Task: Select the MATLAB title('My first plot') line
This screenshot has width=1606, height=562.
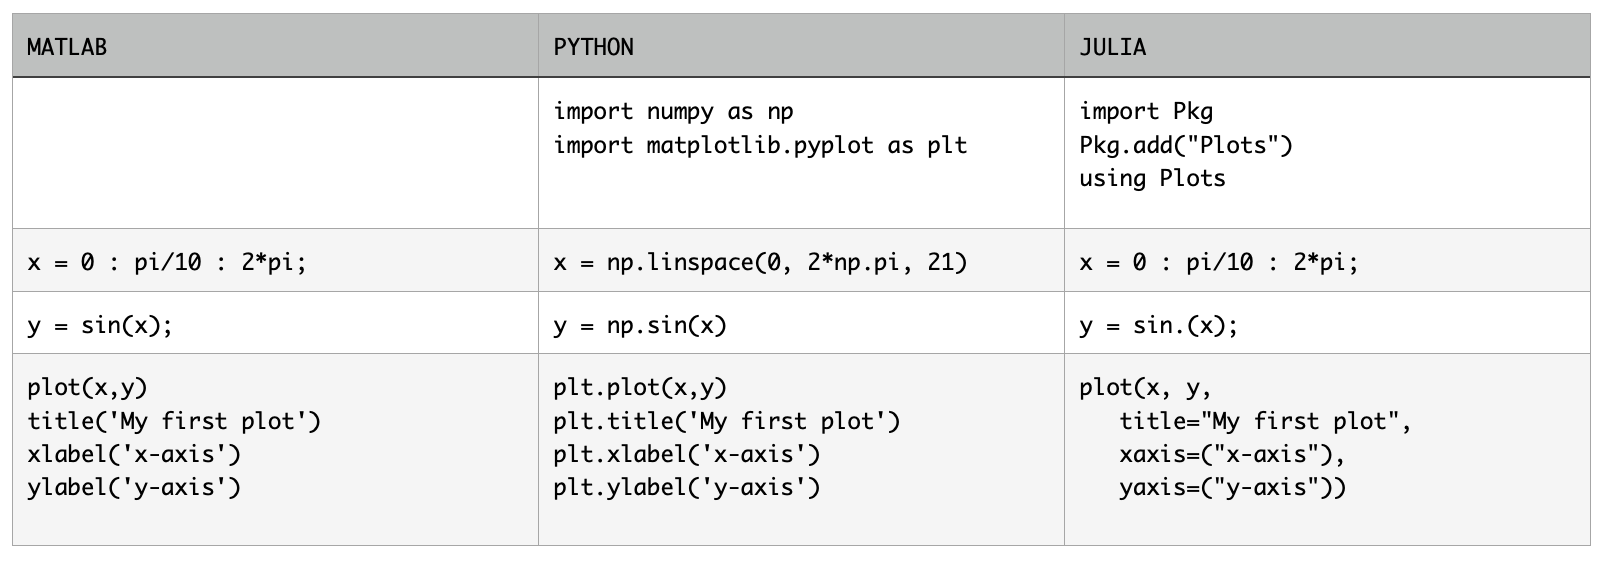Action: point(174,421)
